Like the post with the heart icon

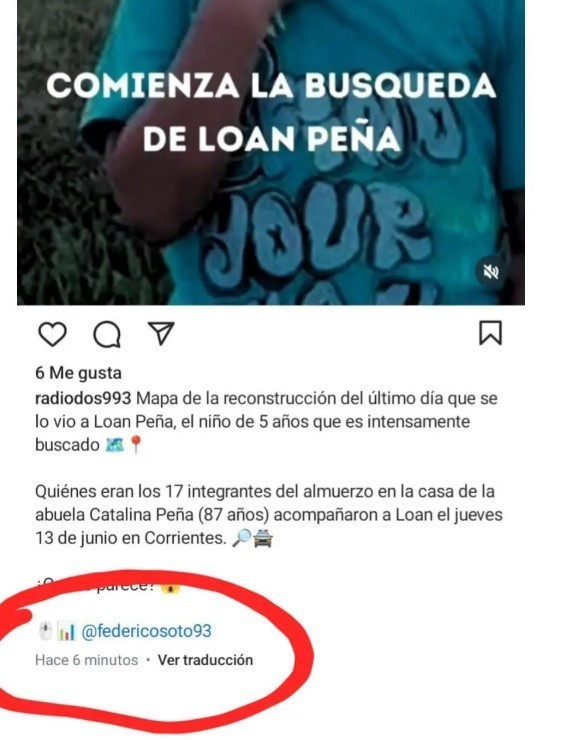pyautogui.click(x=52, y=334)
